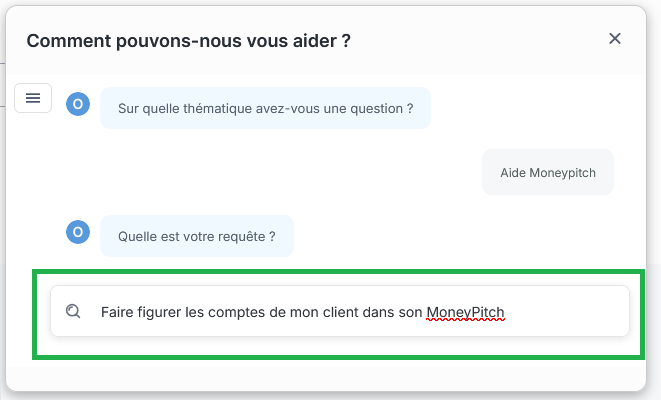The height and width of the screenshot is (400, 661).
Task: Click the word 'aider' in the dialog title
Action: (306, 41)
